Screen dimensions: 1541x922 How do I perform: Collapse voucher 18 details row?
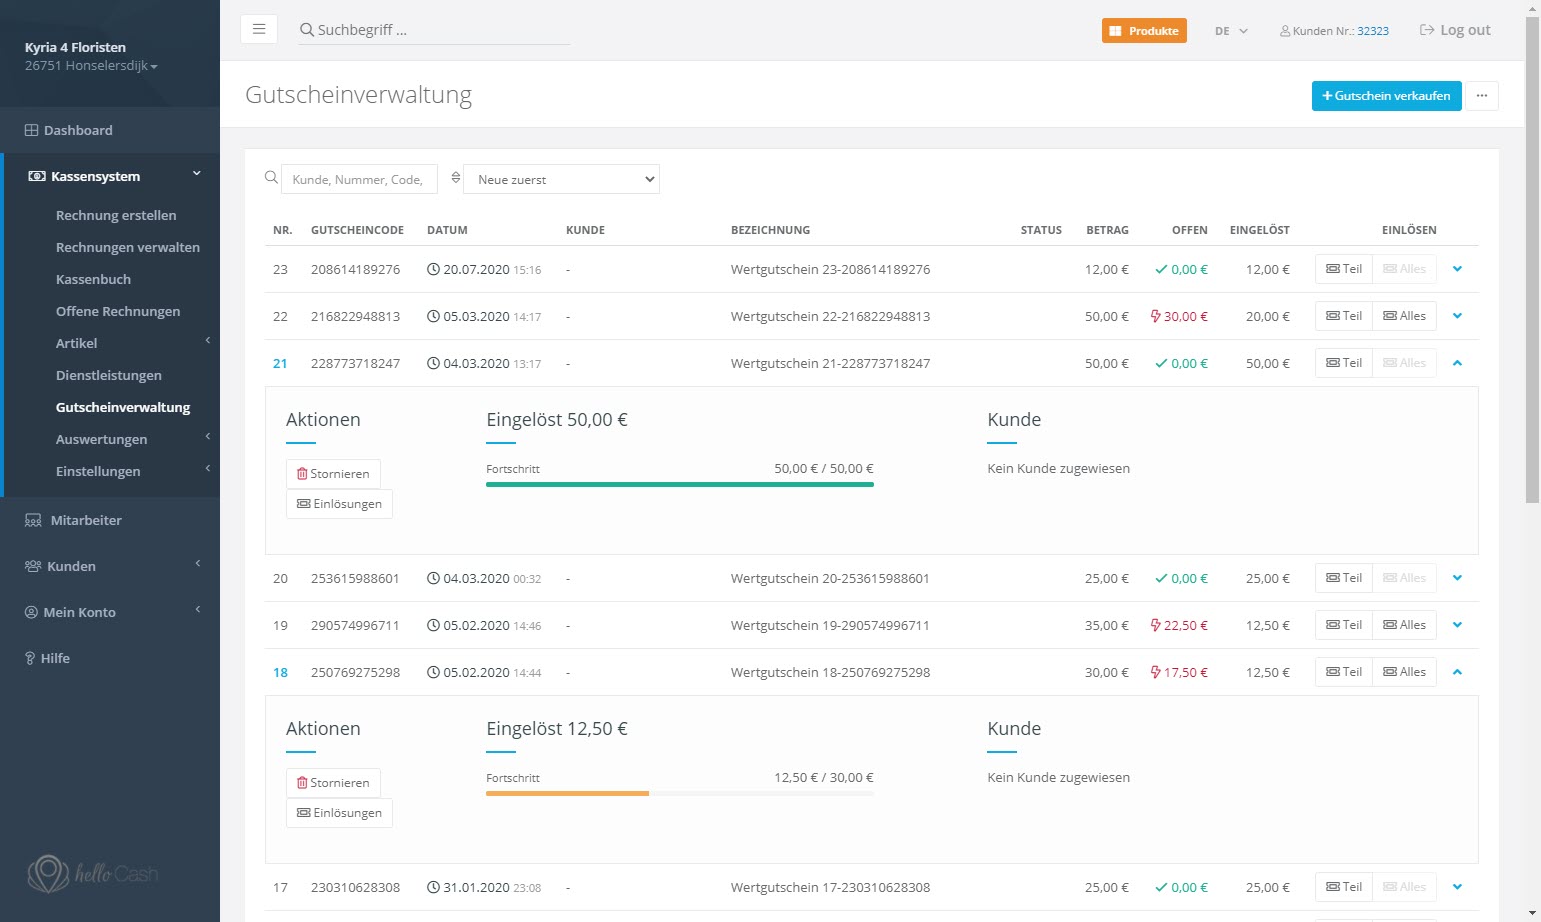click(x=1457, y=672)
